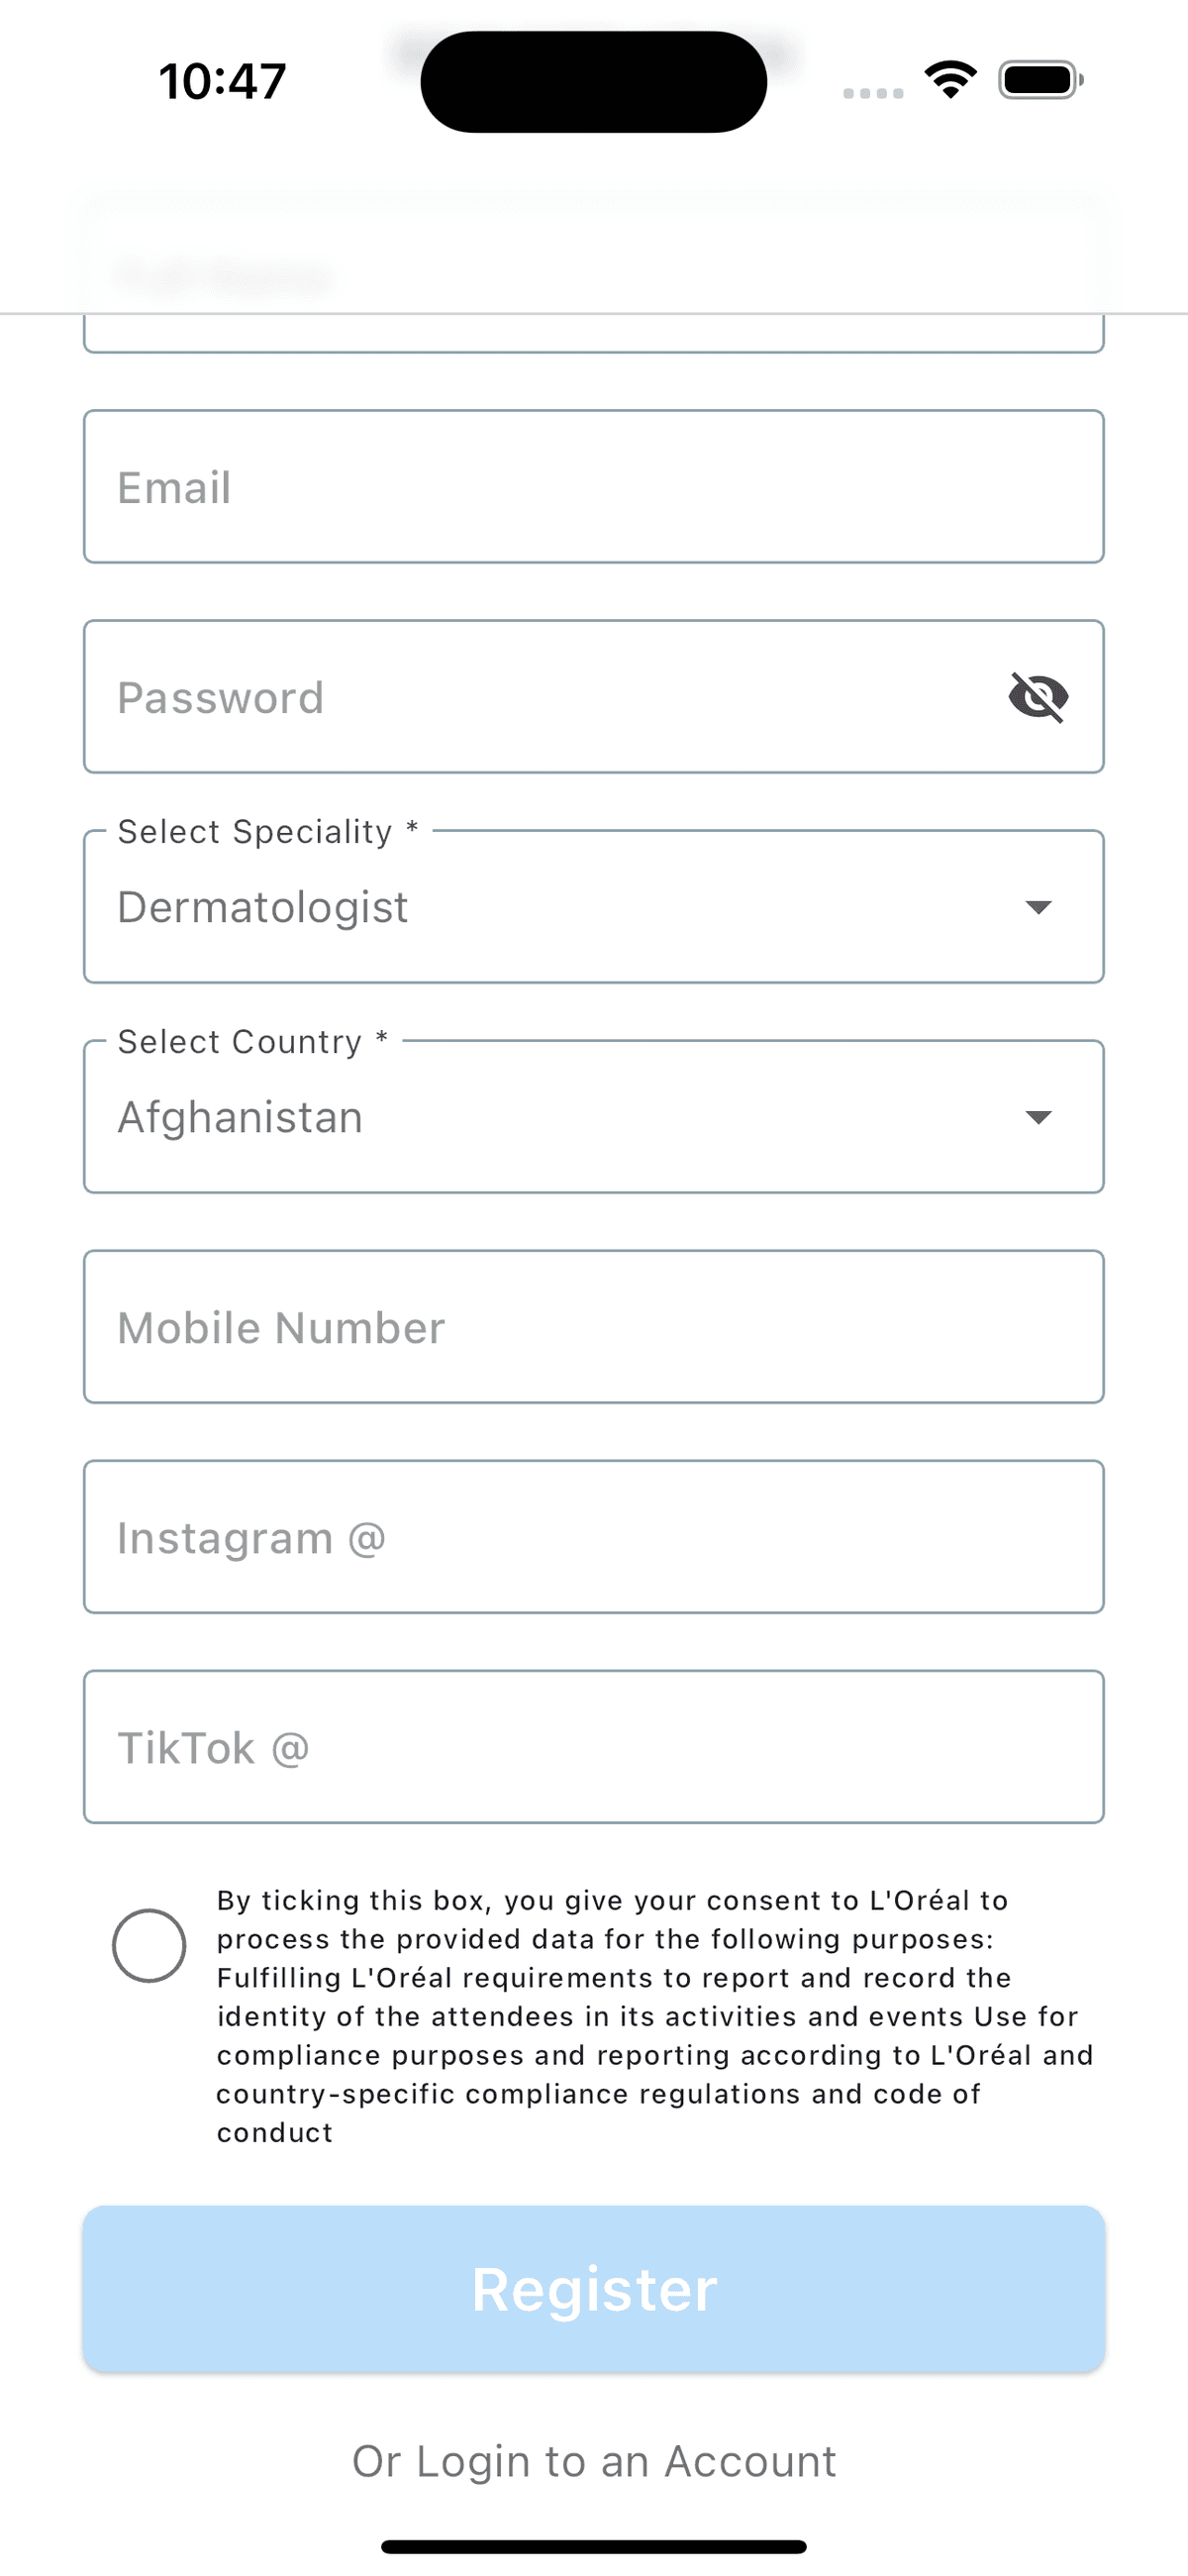Tap the cellular signal dots indicator
Screen dimensions: 1188x2576
tap(873, 93)
